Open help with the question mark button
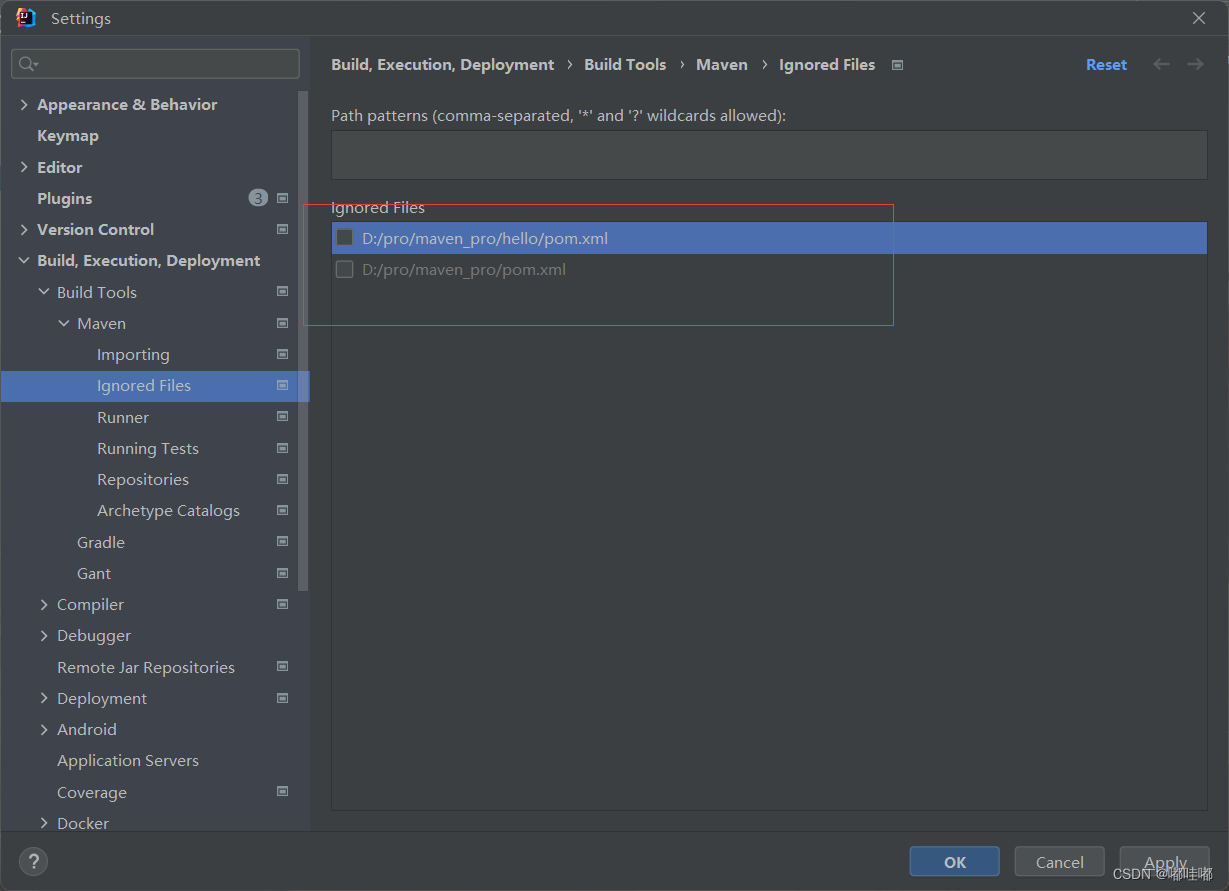 coord(33,862)
